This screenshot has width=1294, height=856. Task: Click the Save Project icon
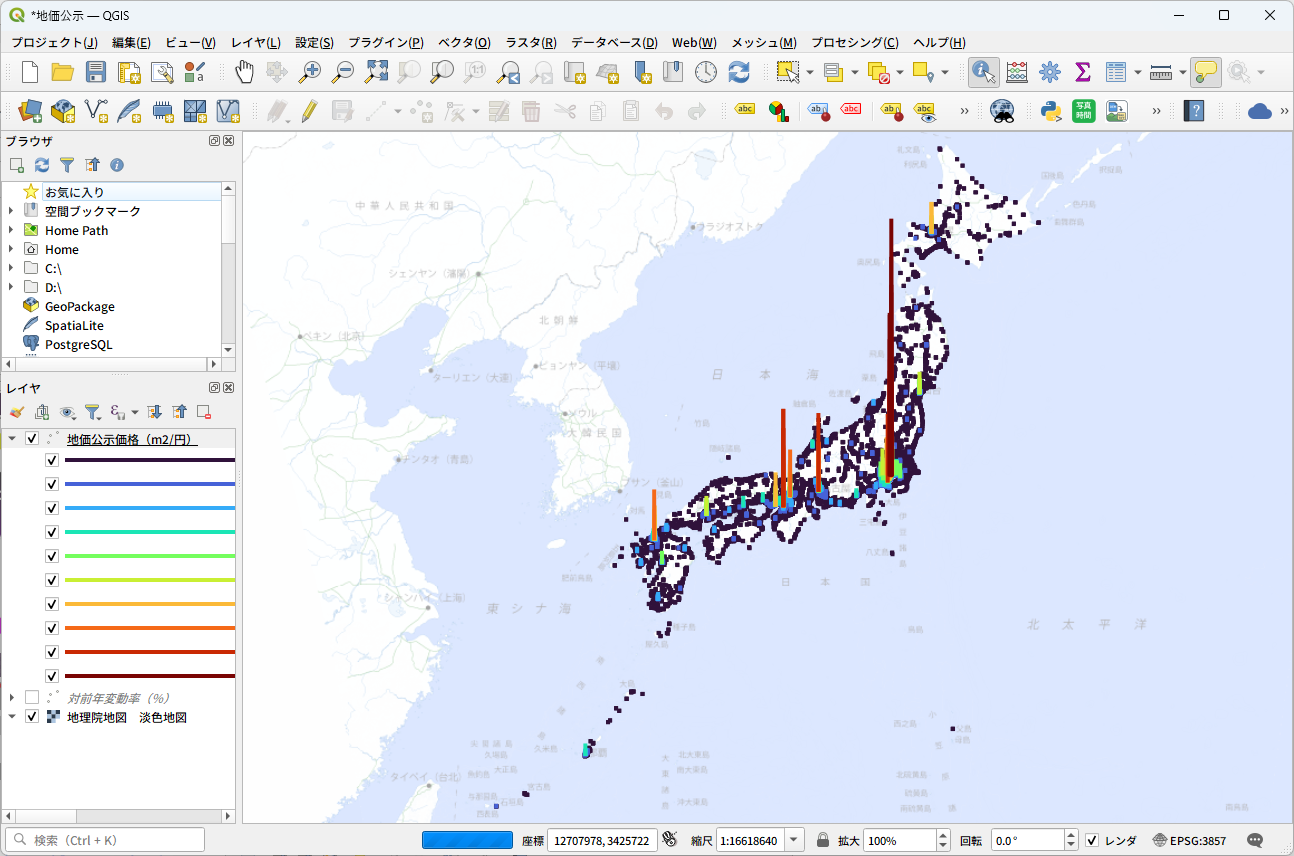pos(95,72)
